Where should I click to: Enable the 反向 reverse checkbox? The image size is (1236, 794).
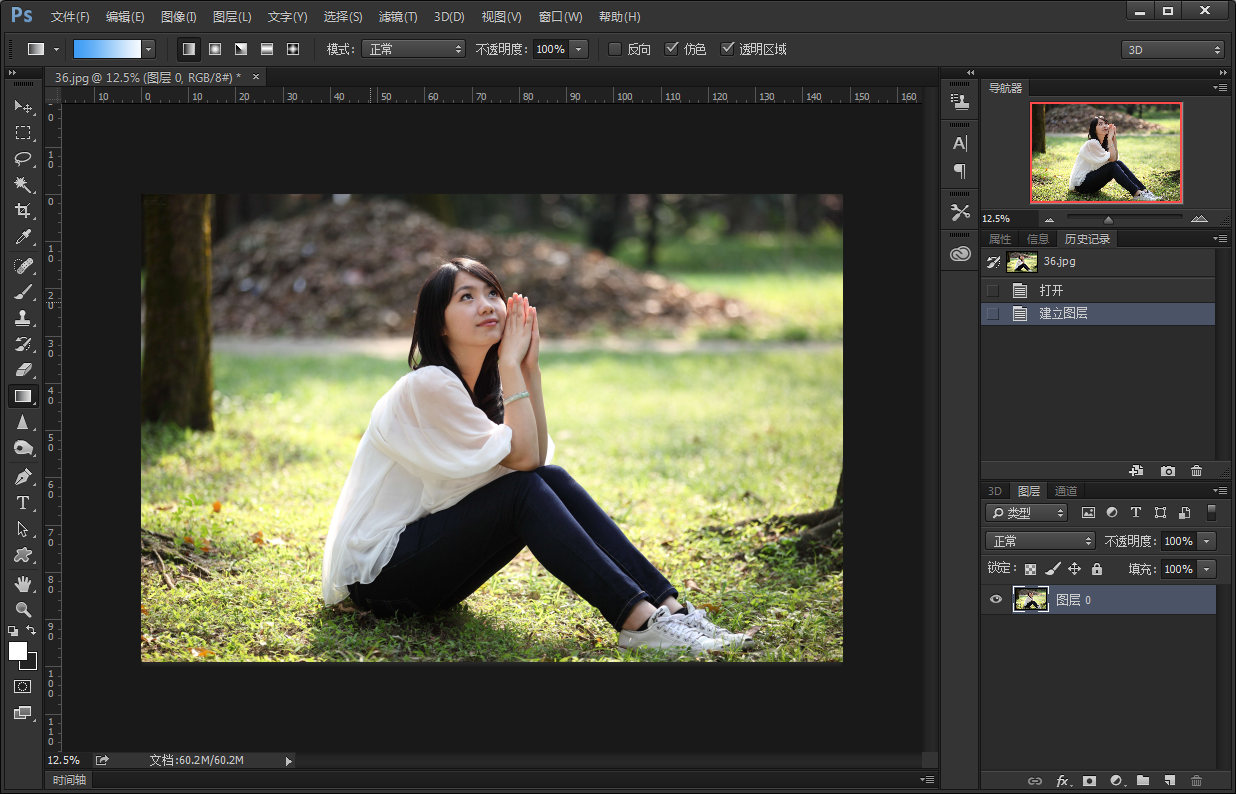615,49
